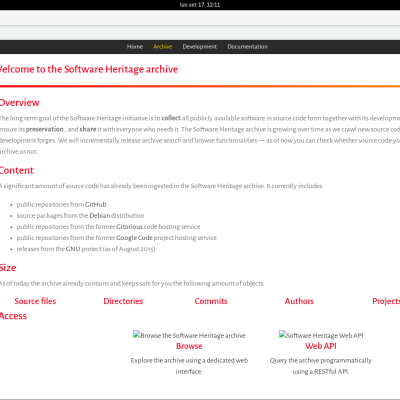Click the Directories counter heading

[123, 301]
